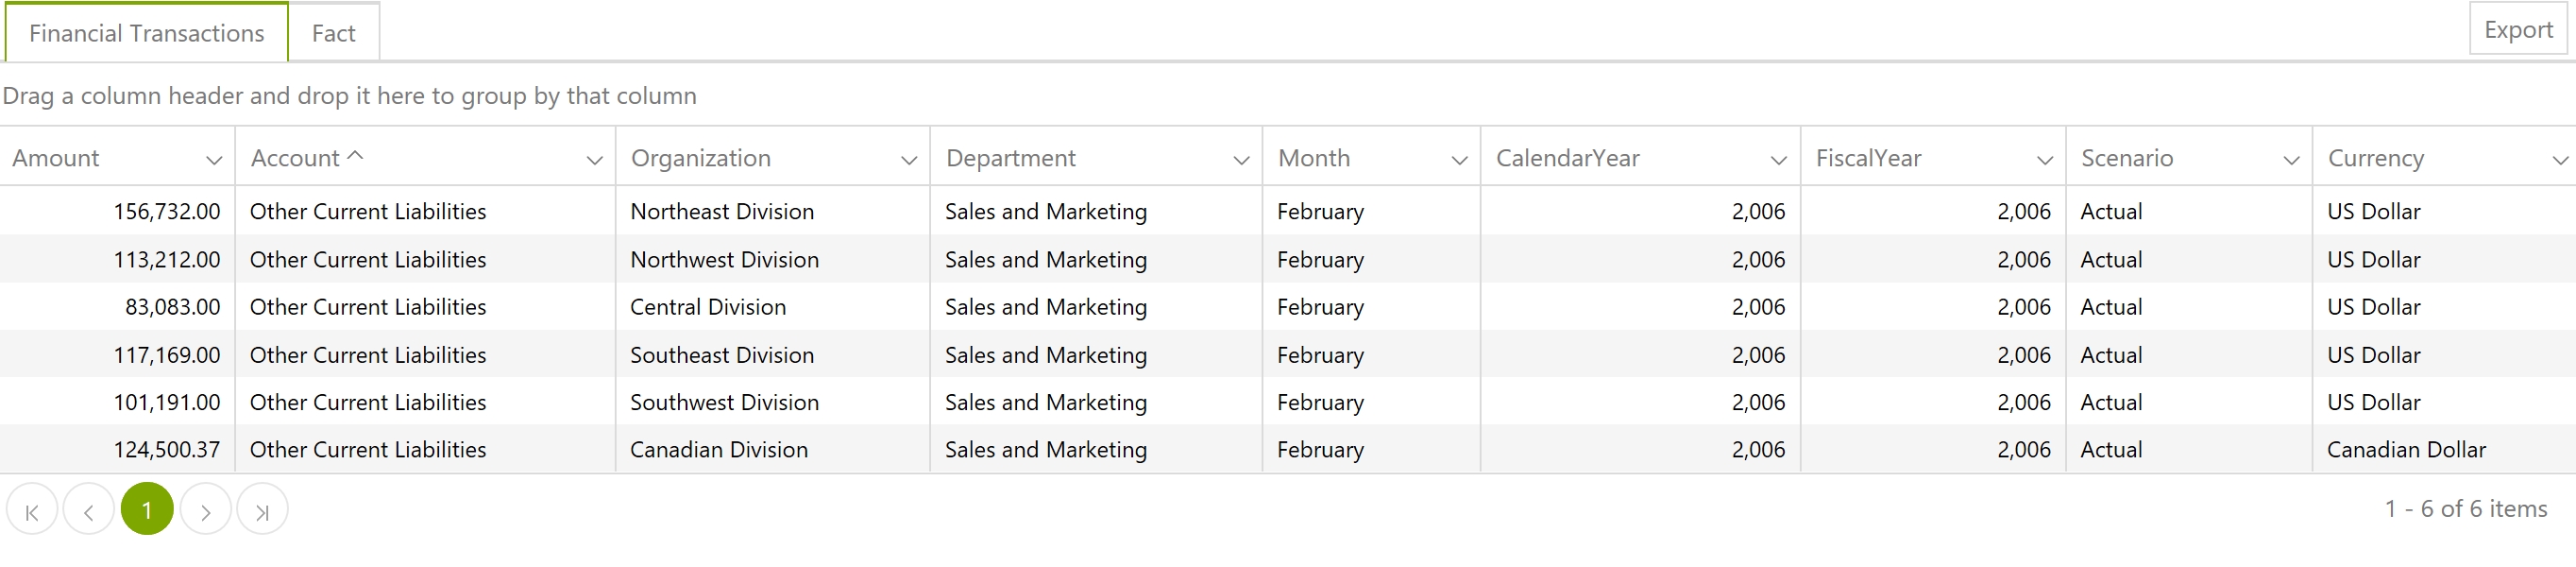Click the Export button
The width and height of the screenshot is (2576, 567).
[x=2517, y=29]
